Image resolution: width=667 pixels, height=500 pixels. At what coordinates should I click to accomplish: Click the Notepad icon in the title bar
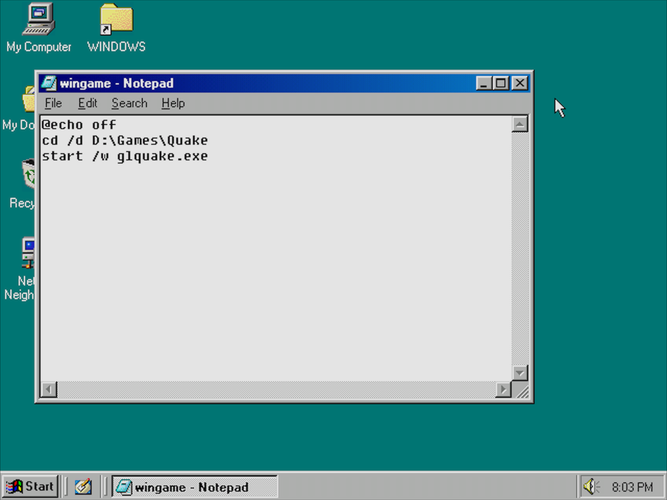click(48, 84)
